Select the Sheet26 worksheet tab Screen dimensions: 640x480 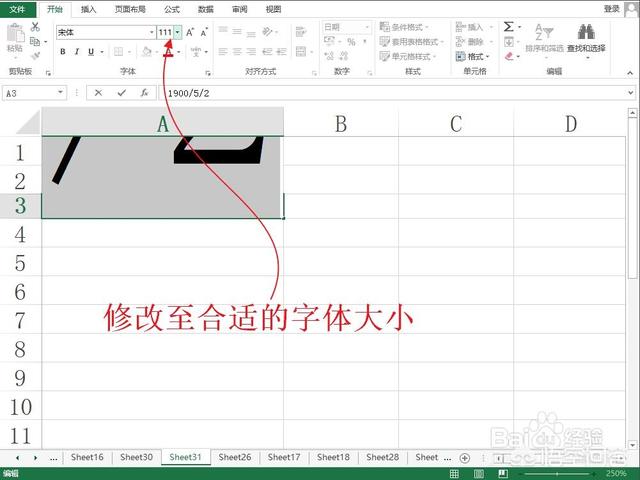(235, 457)
